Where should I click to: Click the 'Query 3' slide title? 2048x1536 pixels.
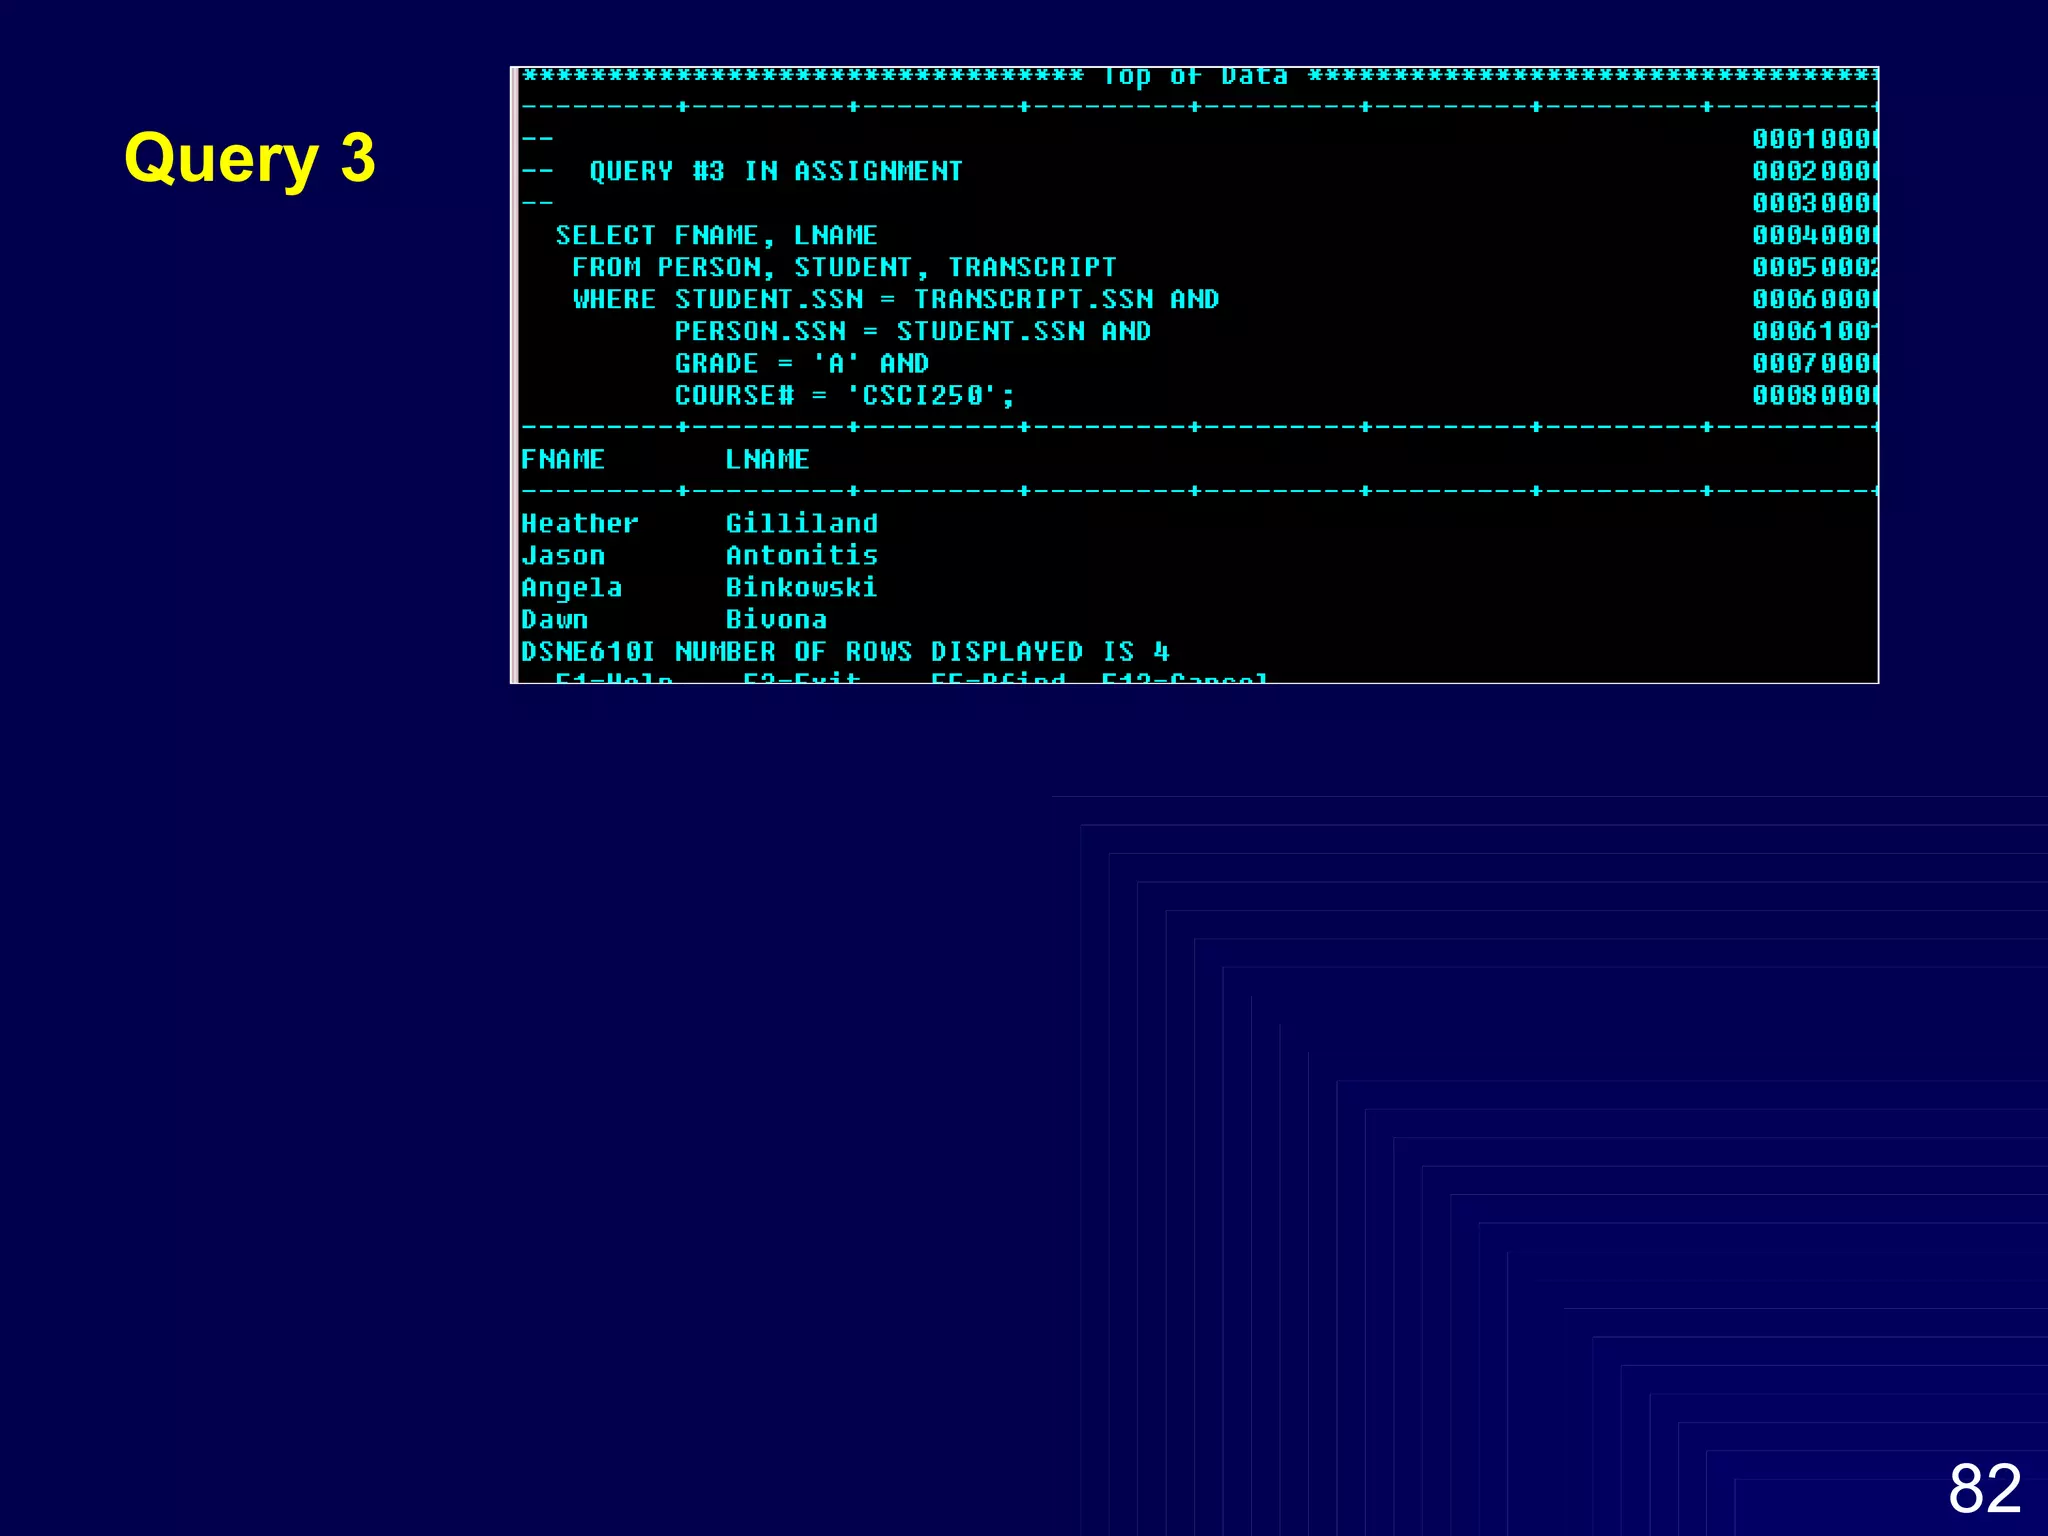click(x=249, y=159)
